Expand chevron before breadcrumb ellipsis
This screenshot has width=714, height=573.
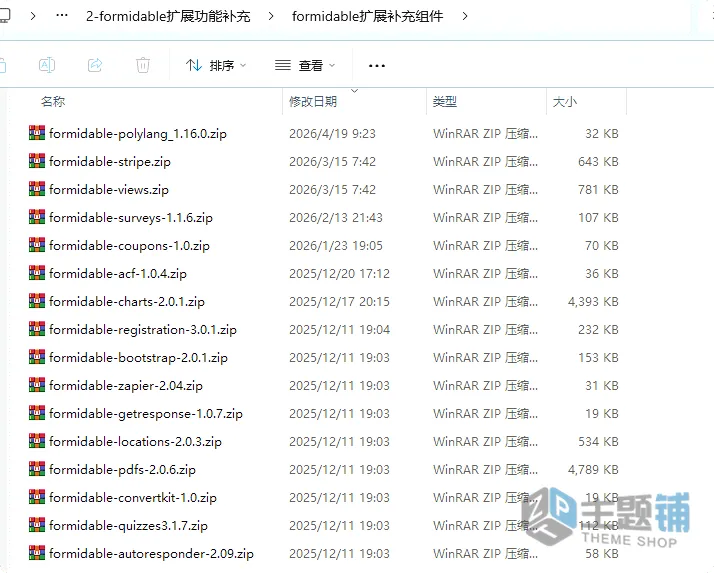coord(33,16)
